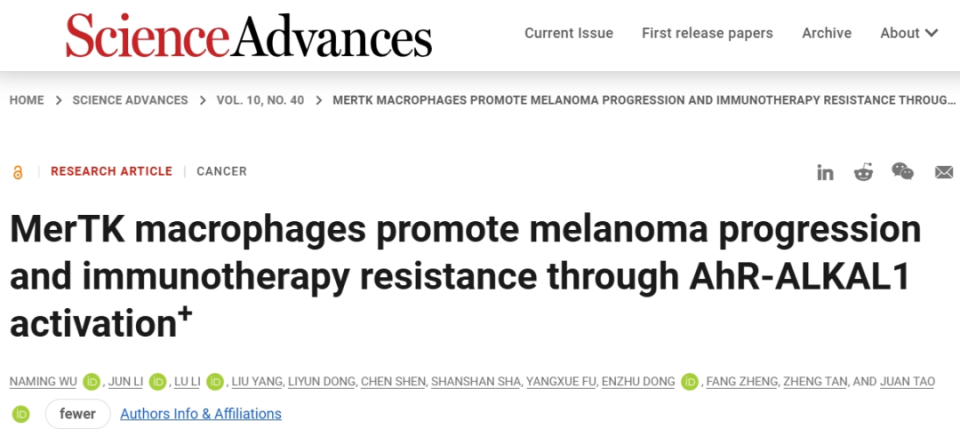Share article via WeChat icon

[902, 172]
